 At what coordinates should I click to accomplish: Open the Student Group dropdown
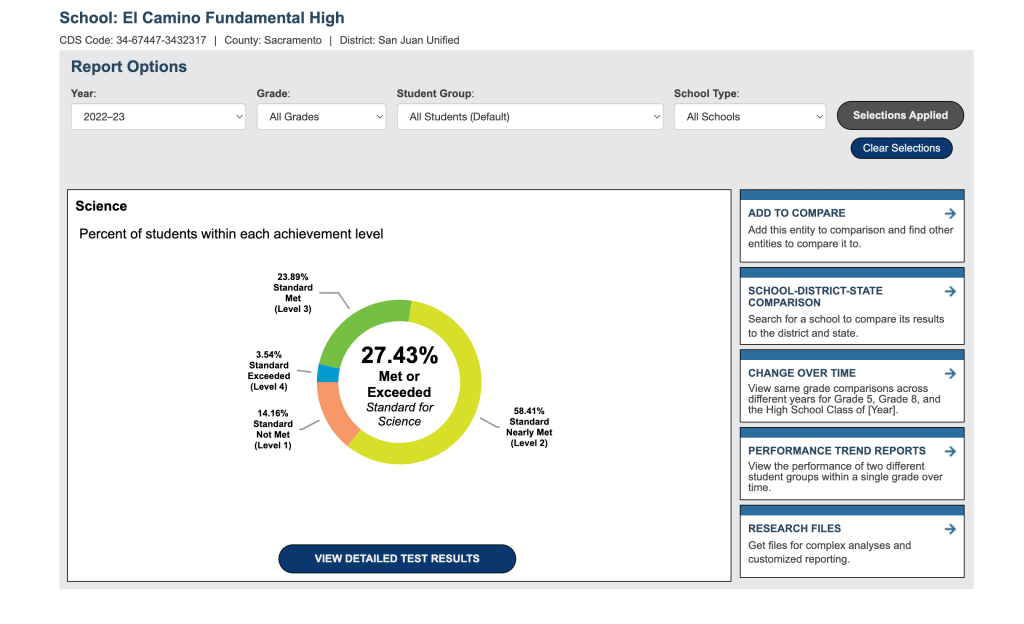coord(530,117)
